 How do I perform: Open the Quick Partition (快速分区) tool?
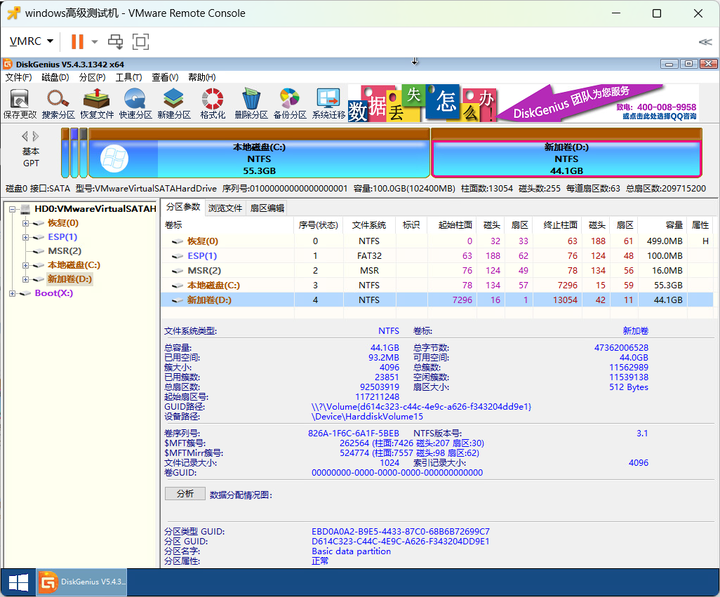[135, 104]
